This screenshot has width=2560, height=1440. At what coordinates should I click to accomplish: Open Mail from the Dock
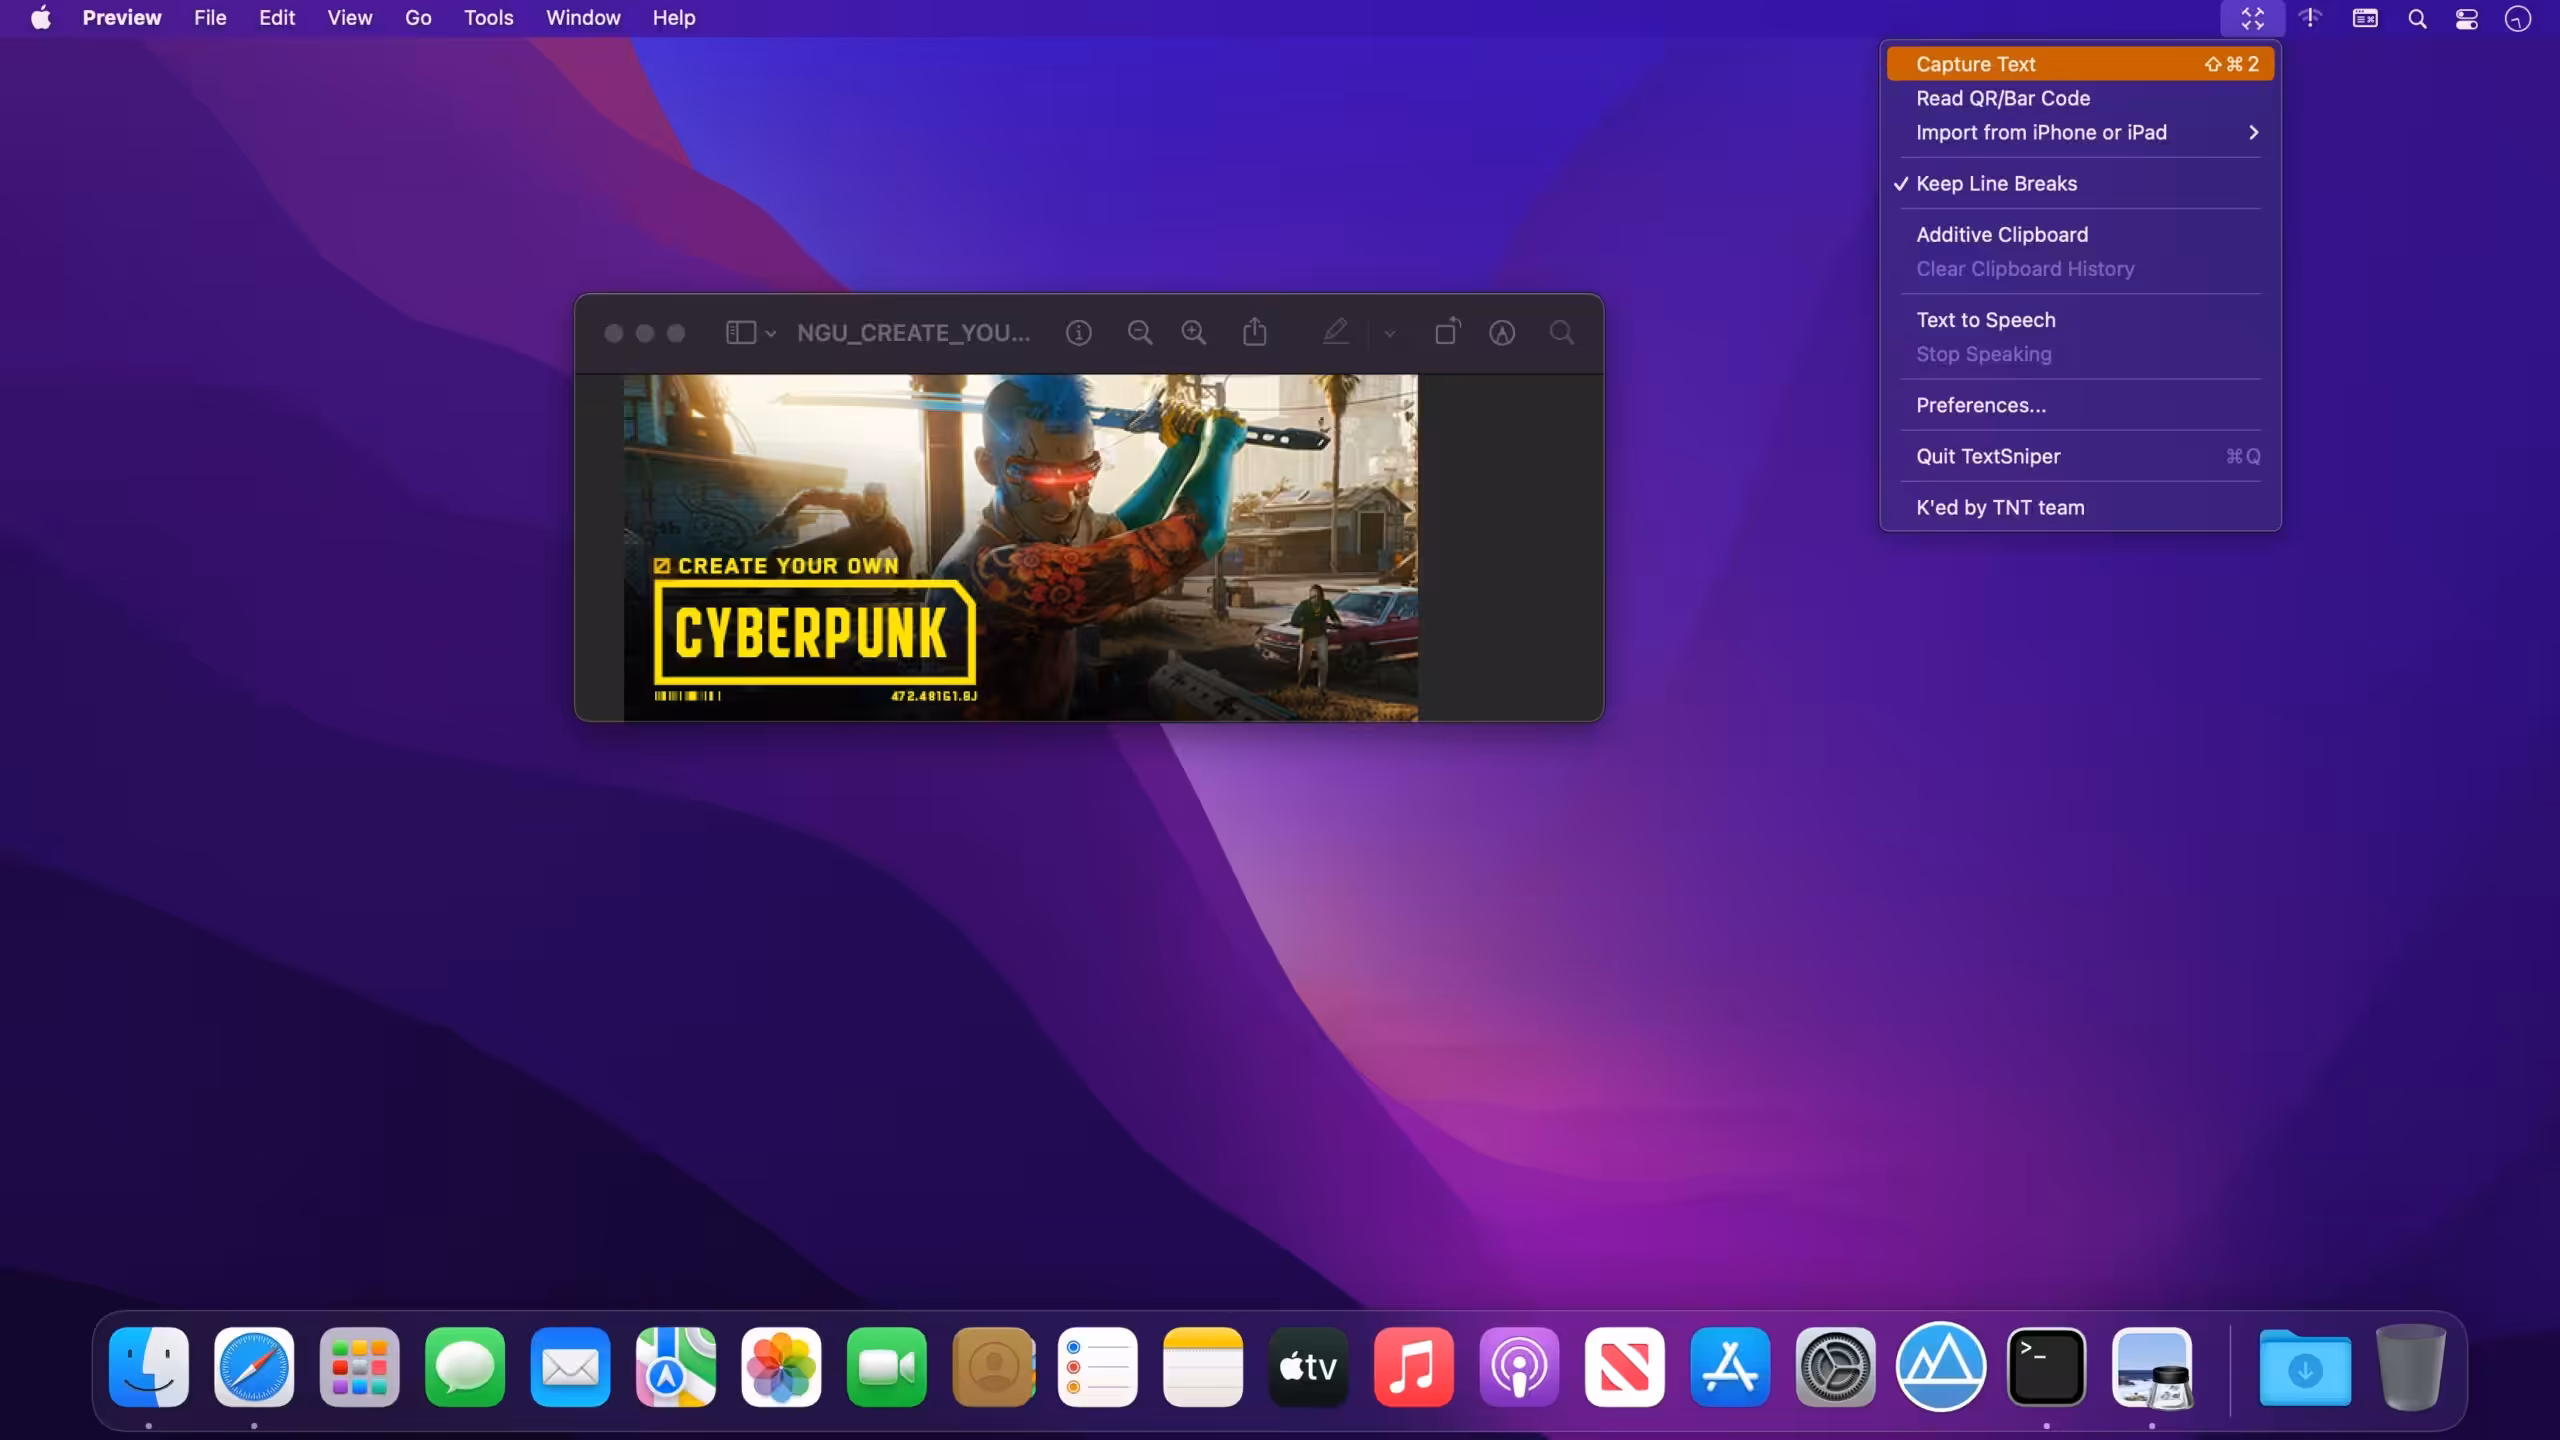click(x=571, y=1367)
